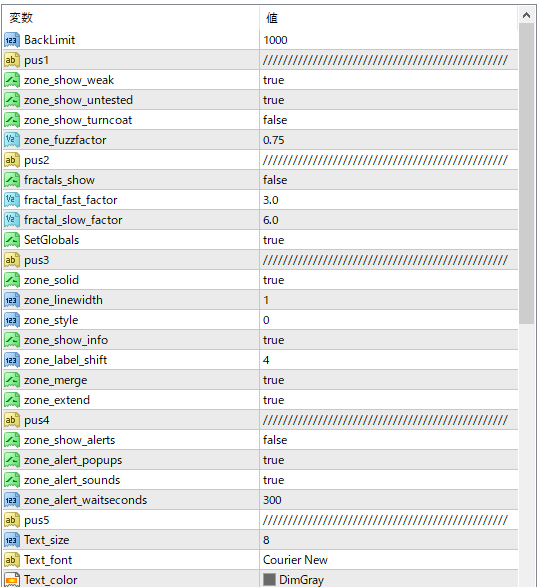Image resolution: width=540 pixels, height=587 pixels.
Task: Select the false value of zone_show_turncoat
Action: tap(275, 120)
